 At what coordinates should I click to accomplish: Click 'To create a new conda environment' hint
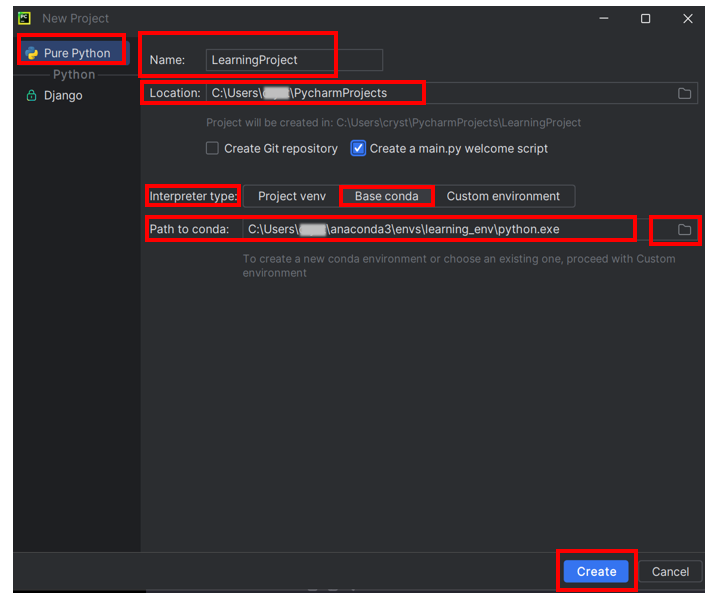[459, 266]
